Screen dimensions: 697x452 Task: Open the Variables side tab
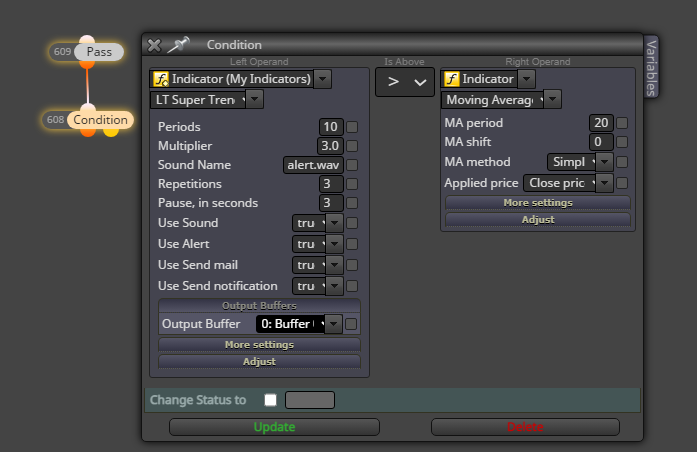pos(651,67)
